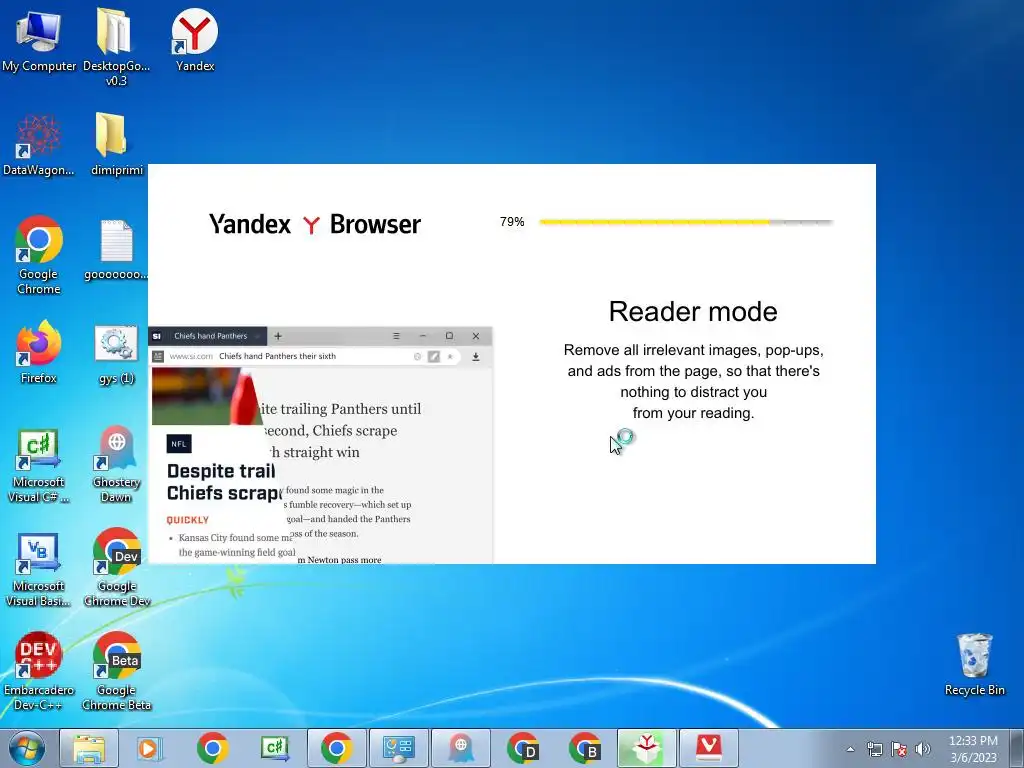Click the Reader mode preview screenshot
Viewport: 1024px width, 768px height.
pyautogui.click(x=321, y=445)
